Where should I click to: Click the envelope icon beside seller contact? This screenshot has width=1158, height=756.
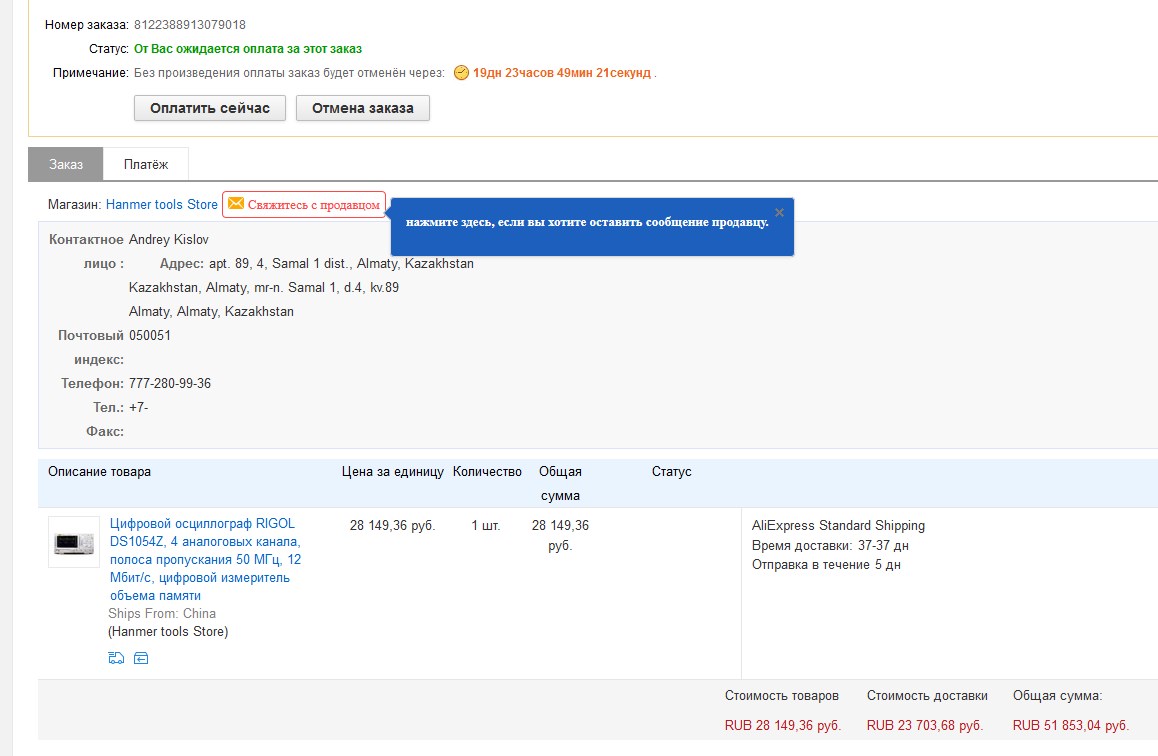click(x=236, y=204)
